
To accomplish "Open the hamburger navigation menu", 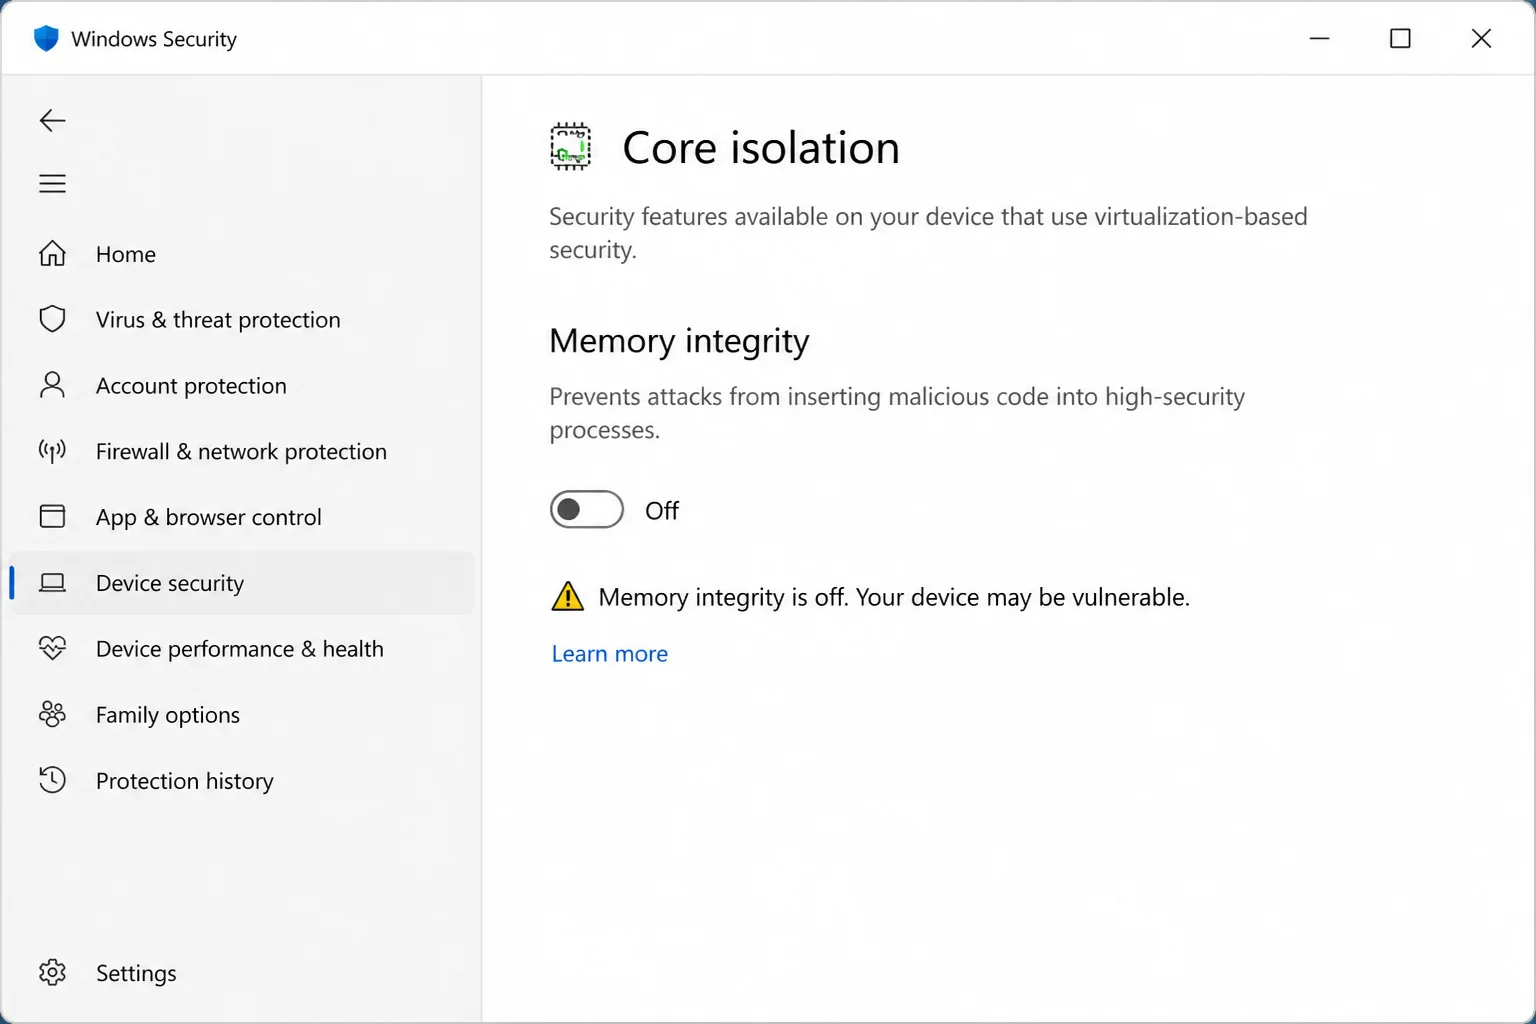I will pyautogui.click(x=52, y=184).
